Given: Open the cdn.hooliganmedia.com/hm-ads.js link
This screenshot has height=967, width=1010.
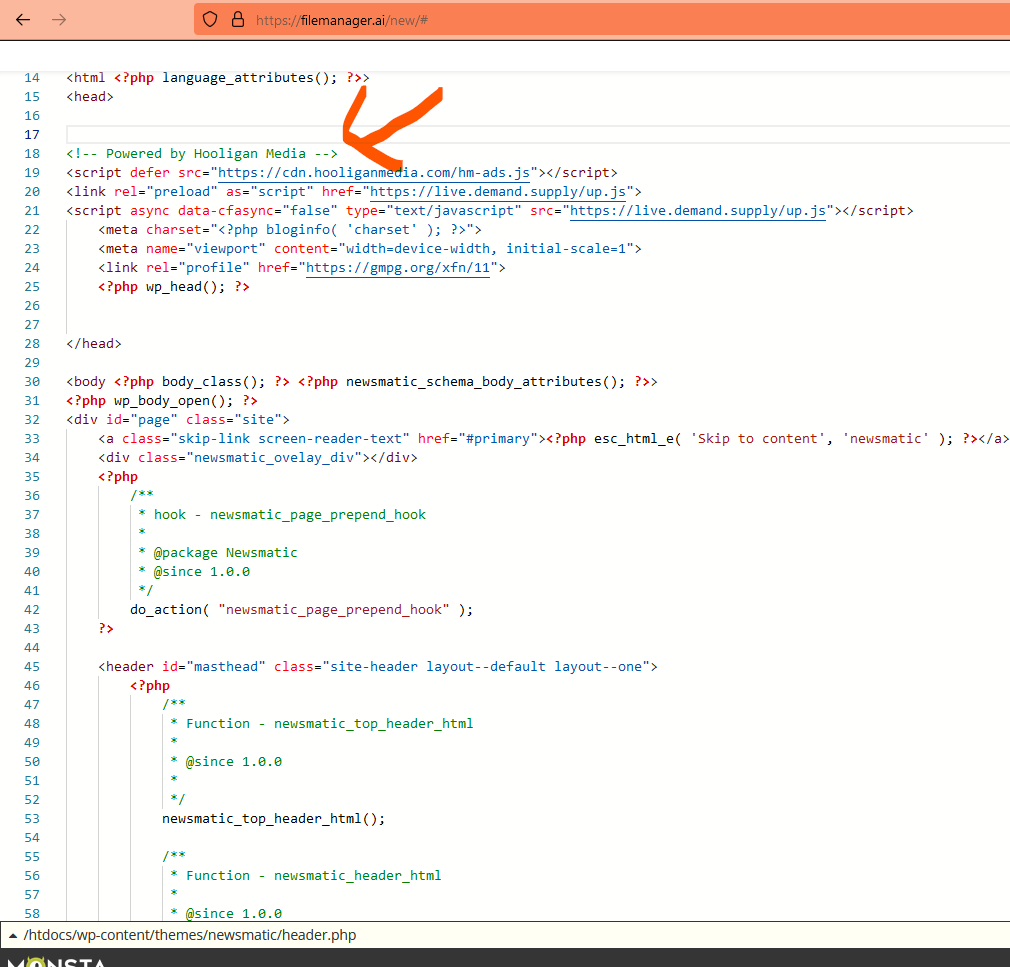Looking at the screenshot, I should click(374, 172).
